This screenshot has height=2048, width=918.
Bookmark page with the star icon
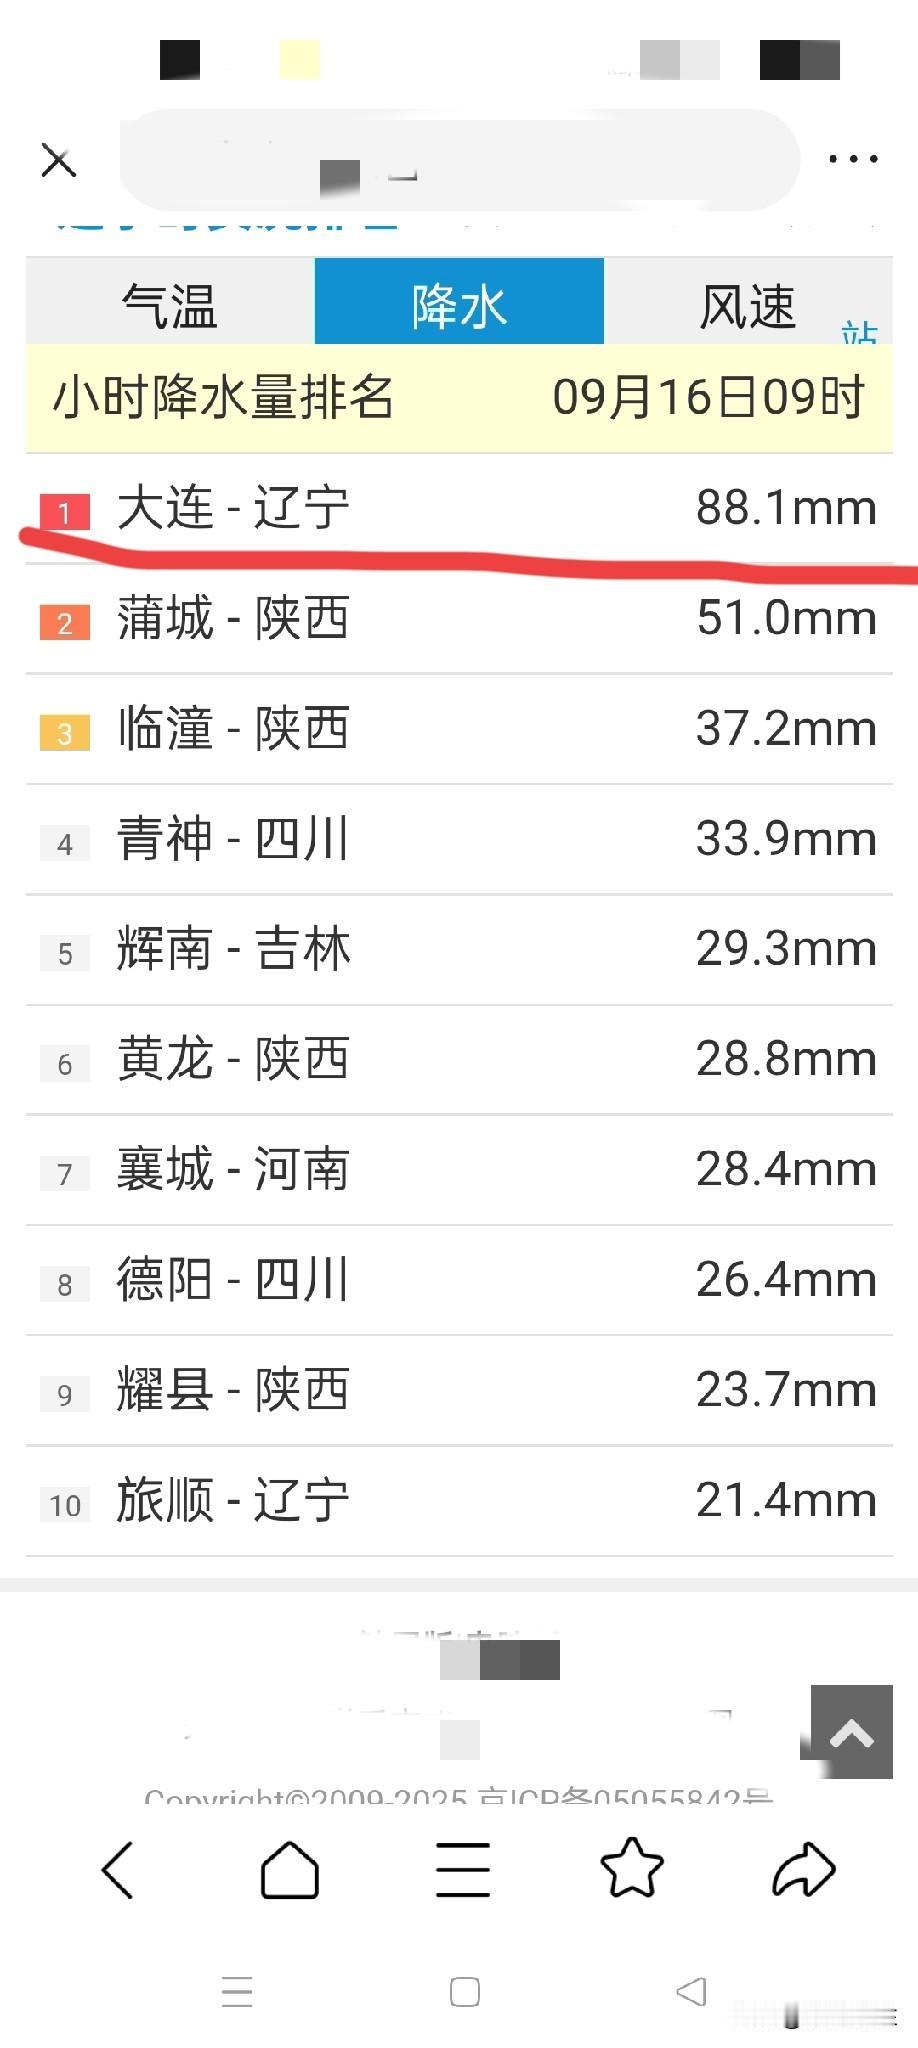tap(632, 1867)
